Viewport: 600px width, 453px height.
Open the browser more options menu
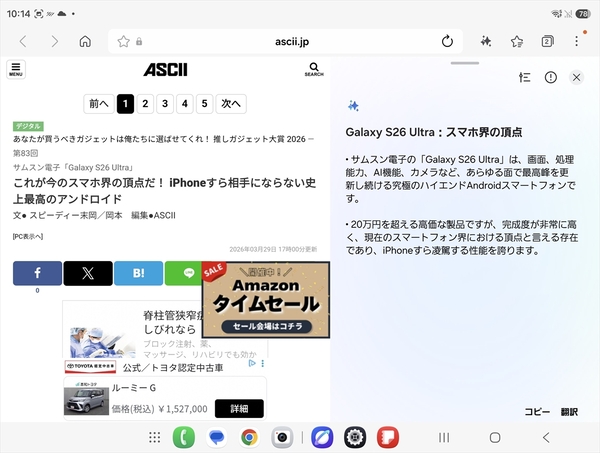[576, 41]
